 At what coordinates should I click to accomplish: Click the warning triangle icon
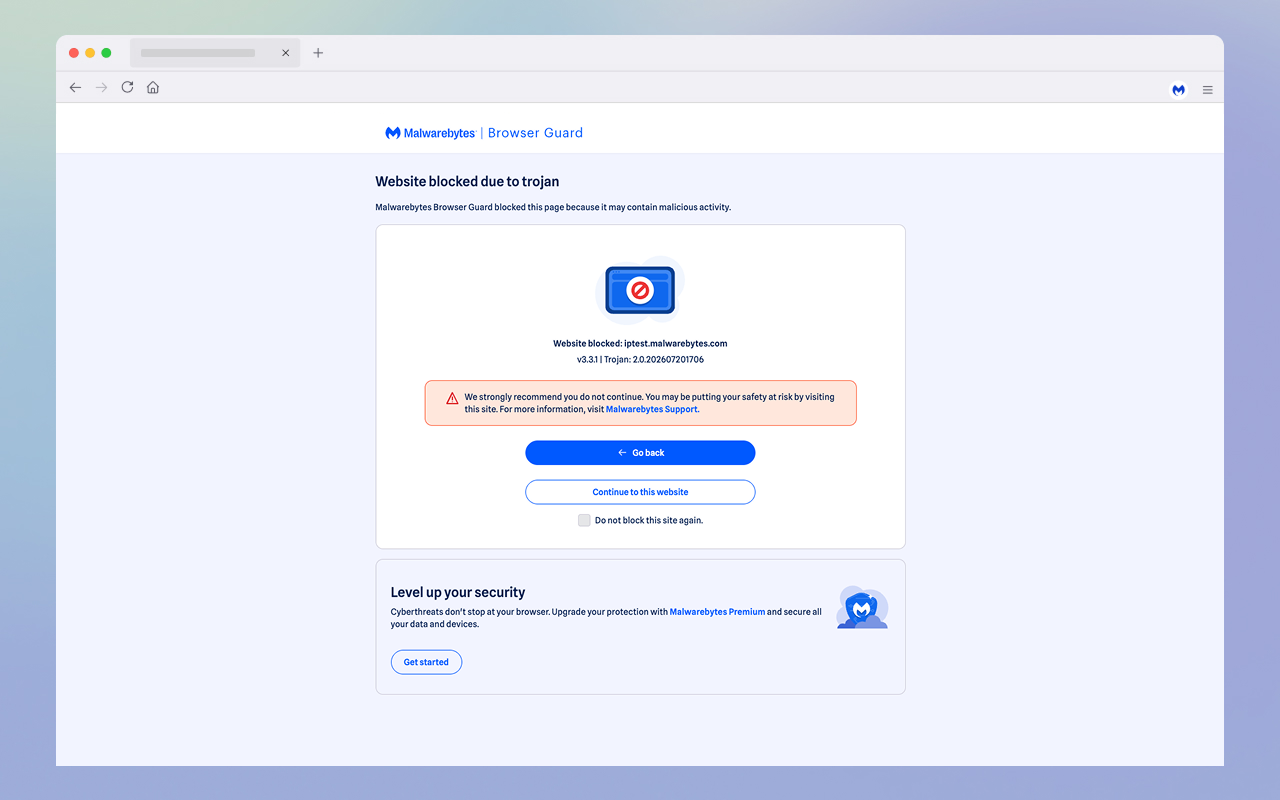pyautogui.click(x=452, y=398)
